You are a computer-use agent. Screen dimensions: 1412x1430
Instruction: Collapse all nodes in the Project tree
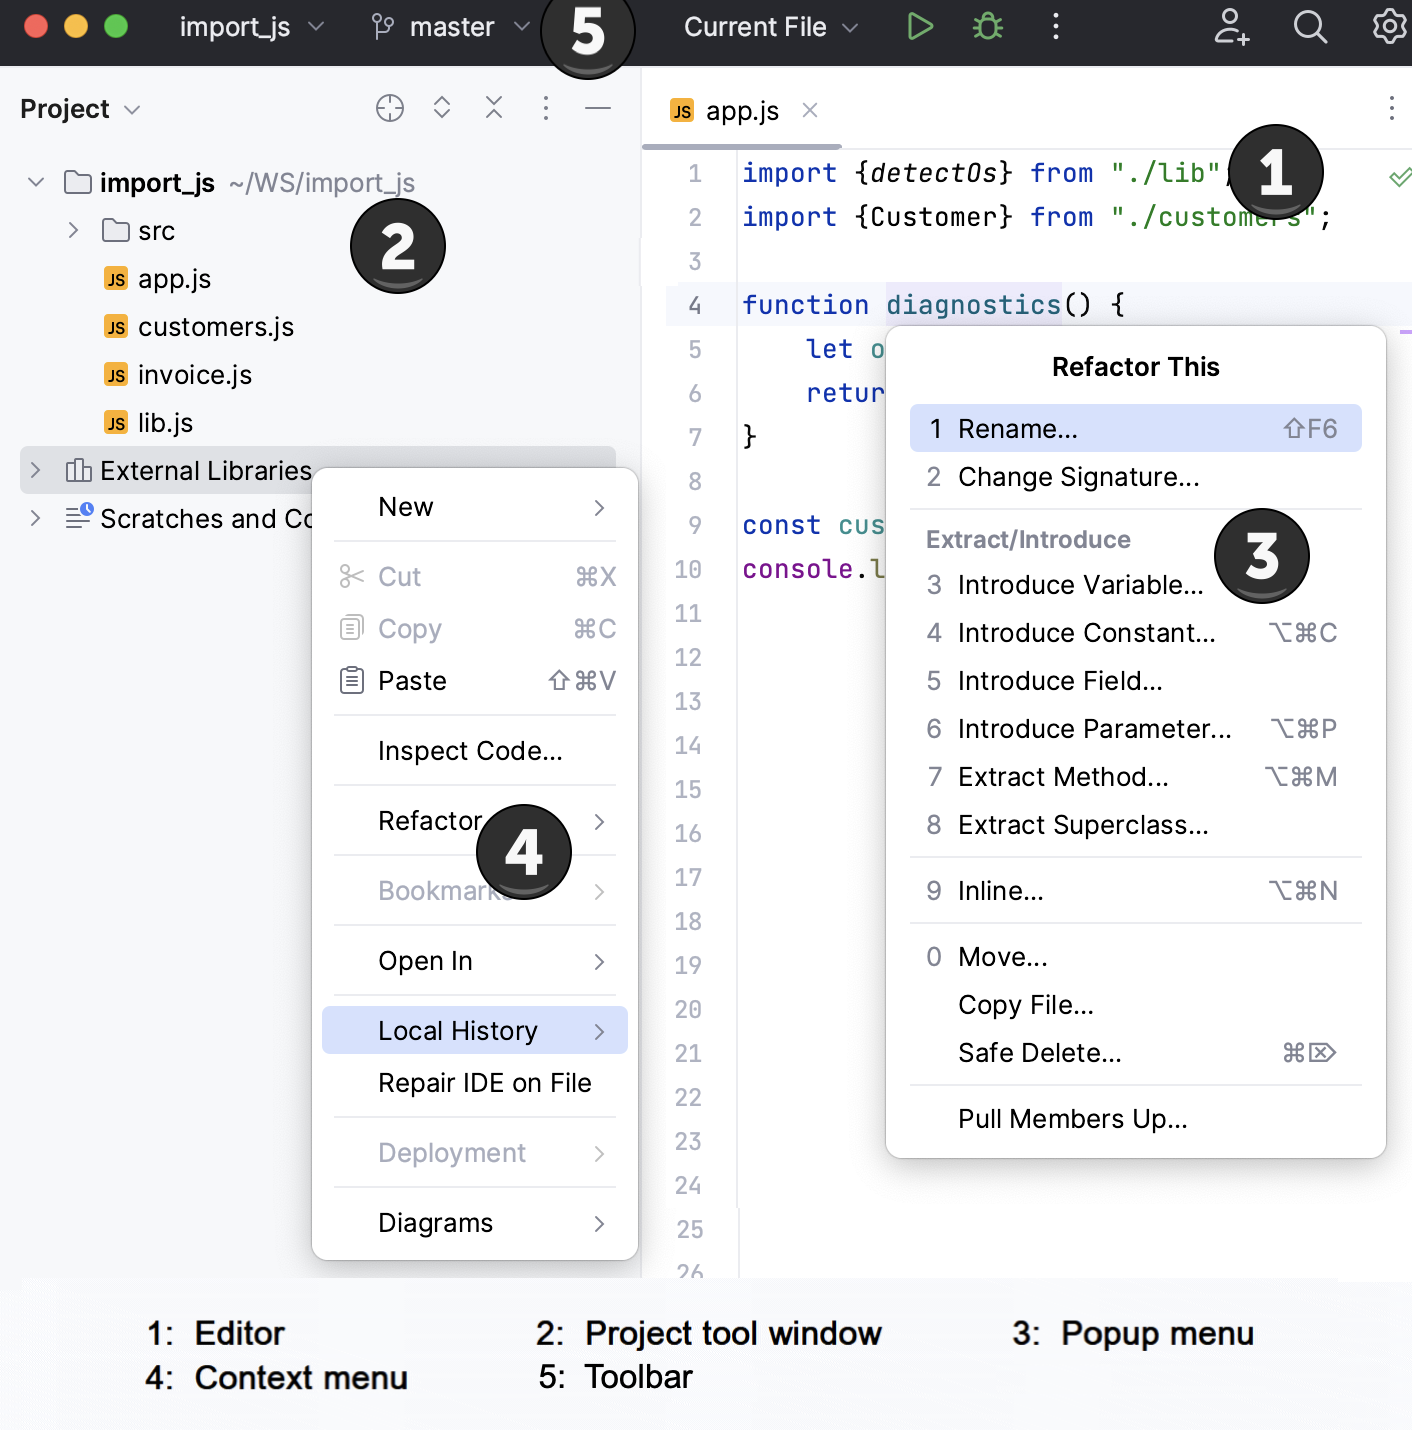[494, 108]
